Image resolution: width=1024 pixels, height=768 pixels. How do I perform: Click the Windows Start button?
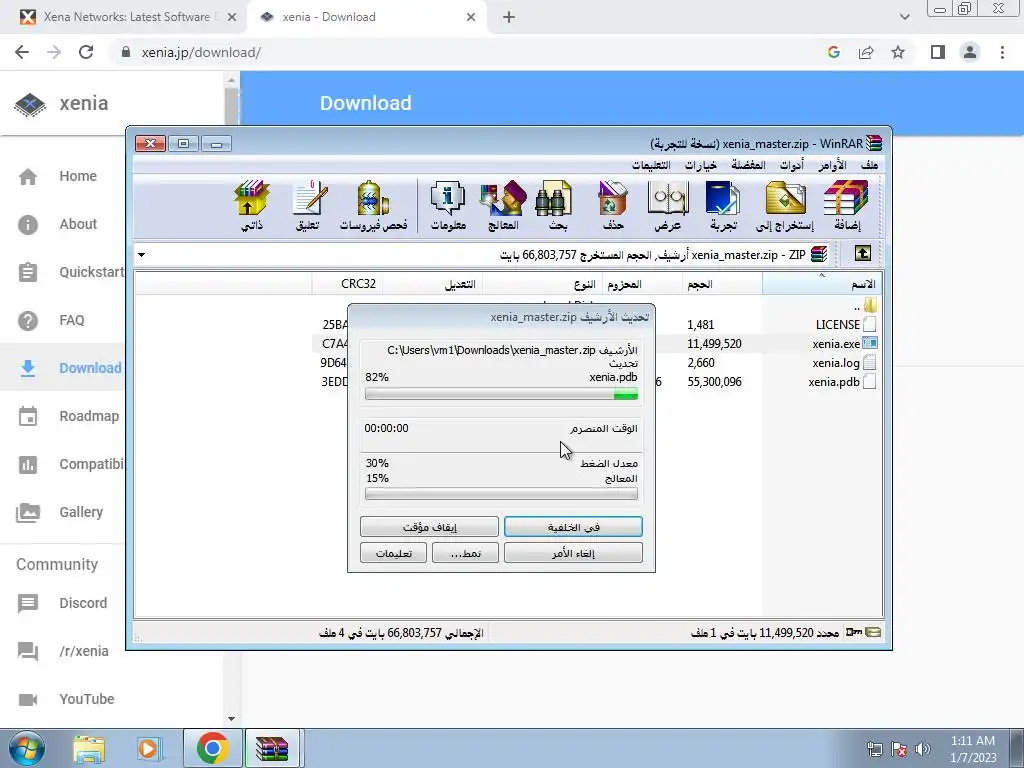(x=27, y=748)
